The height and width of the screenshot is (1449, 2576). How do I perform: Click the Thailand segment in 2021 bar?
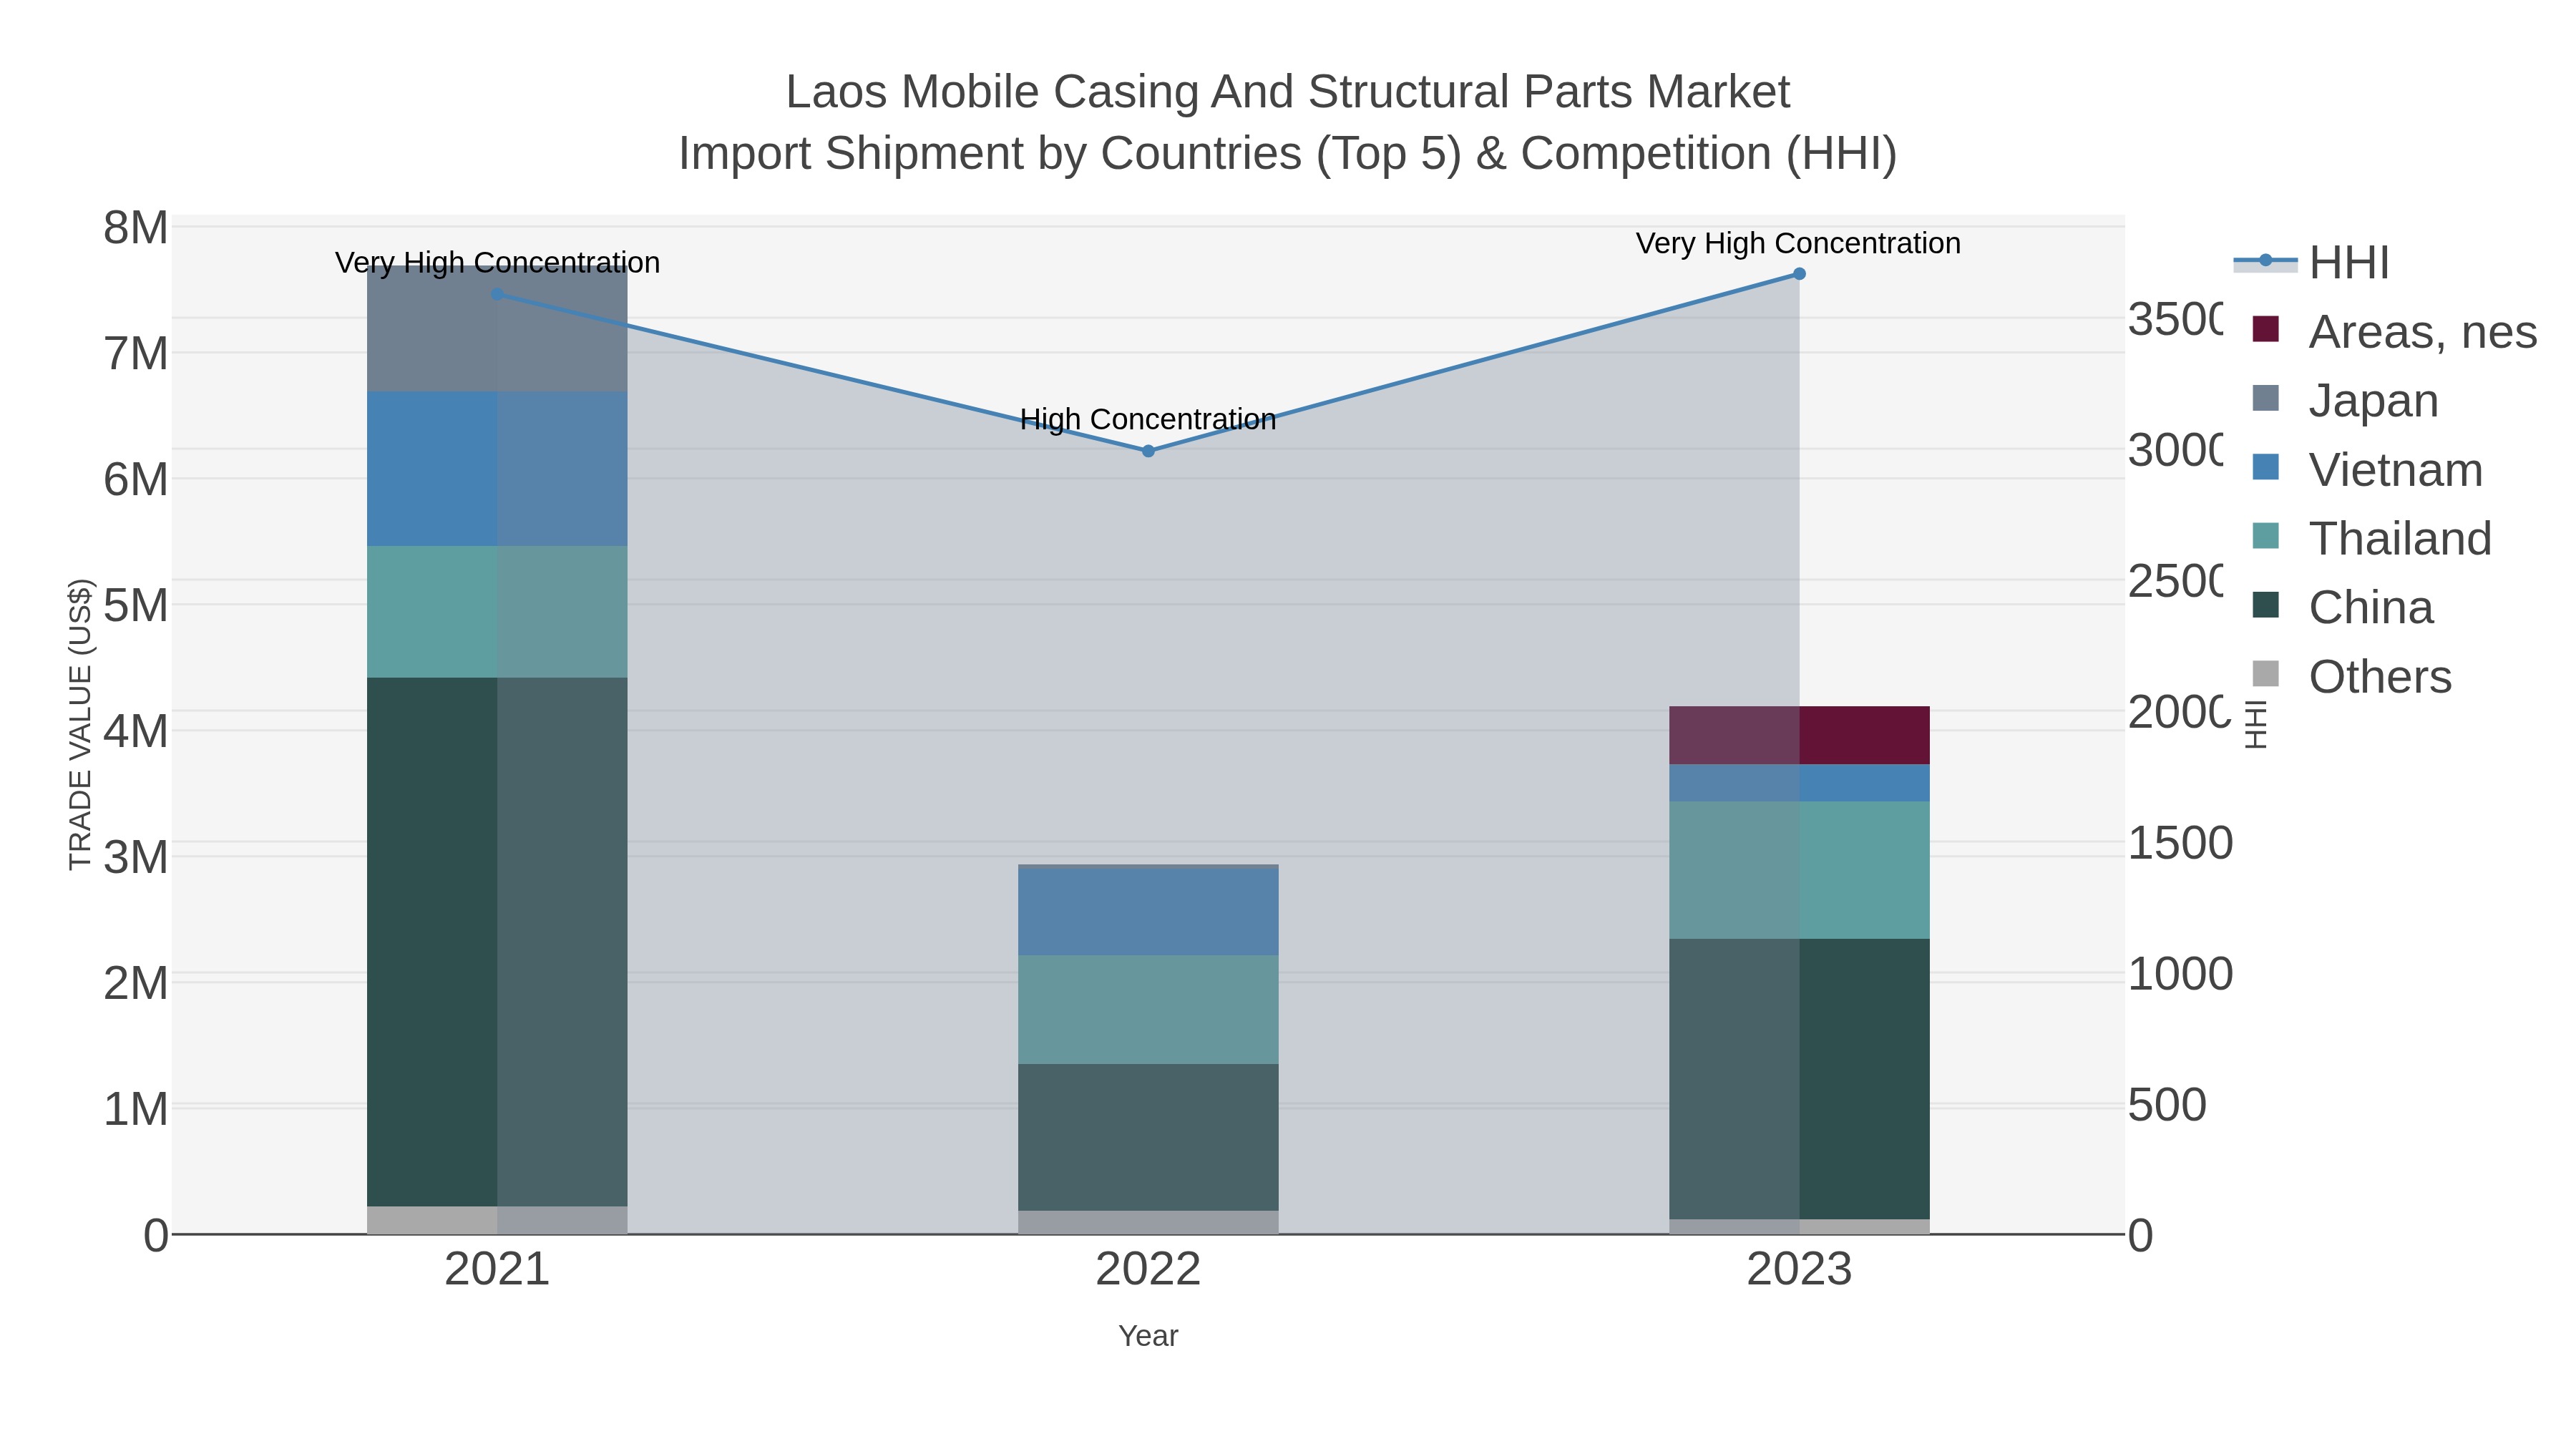tap(497, 612)
